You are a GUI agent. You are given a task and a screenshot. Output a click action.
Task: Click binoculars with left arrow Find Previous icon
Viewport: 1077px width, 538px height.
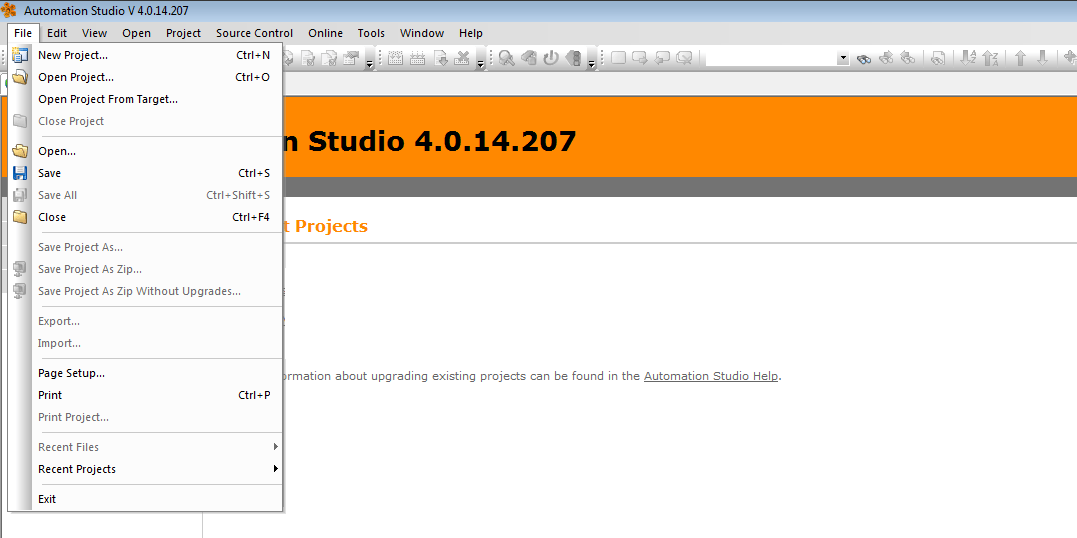tap(907, 58)
